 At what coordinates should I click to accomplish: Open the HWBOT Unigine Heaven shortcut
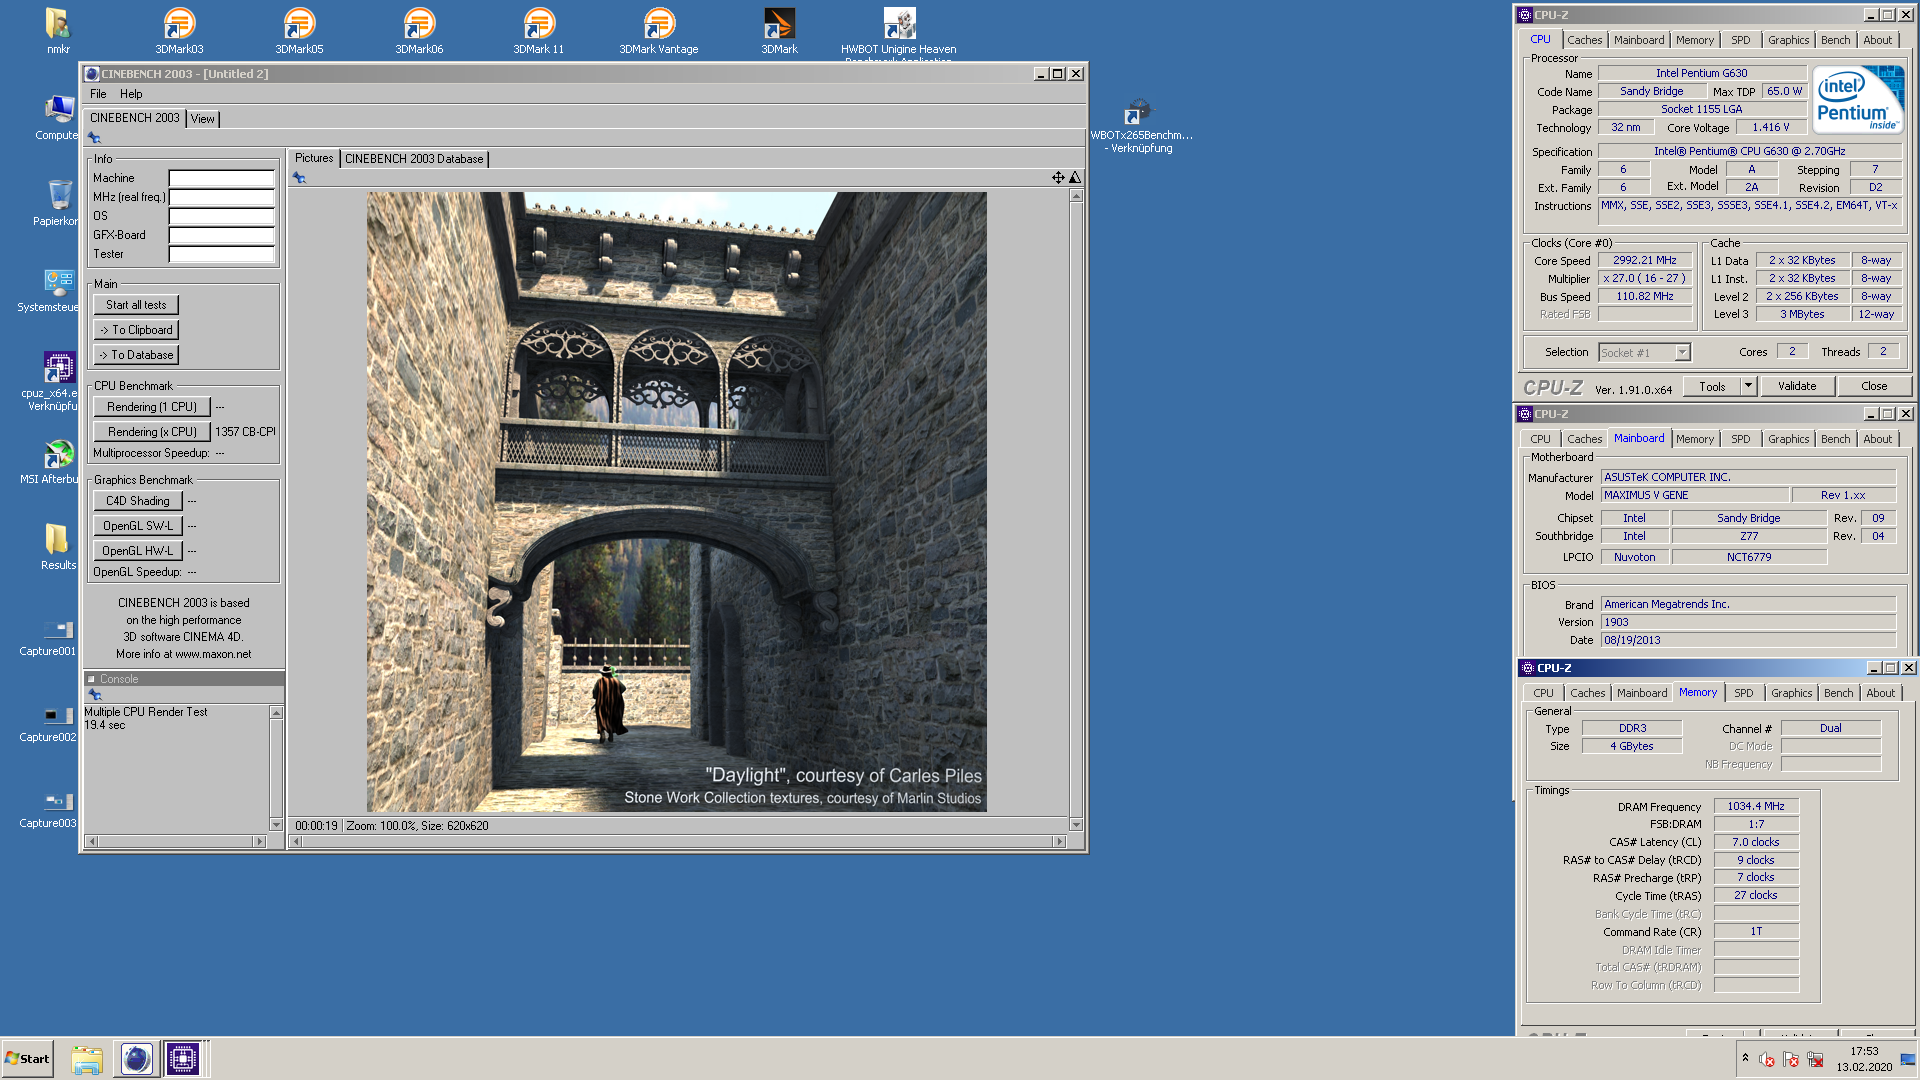899,30
